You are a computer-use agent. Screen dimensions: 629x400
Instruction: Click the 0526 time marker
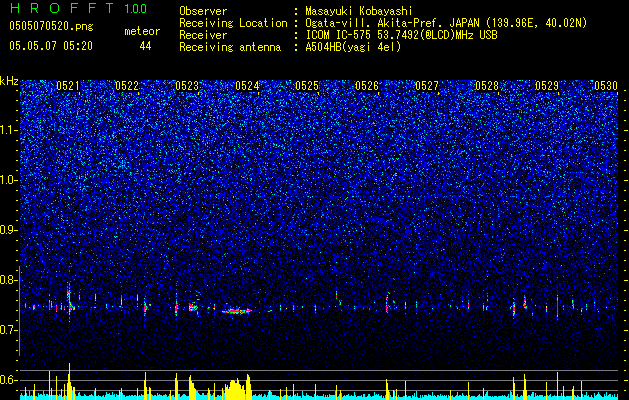[x=367, y=86]
